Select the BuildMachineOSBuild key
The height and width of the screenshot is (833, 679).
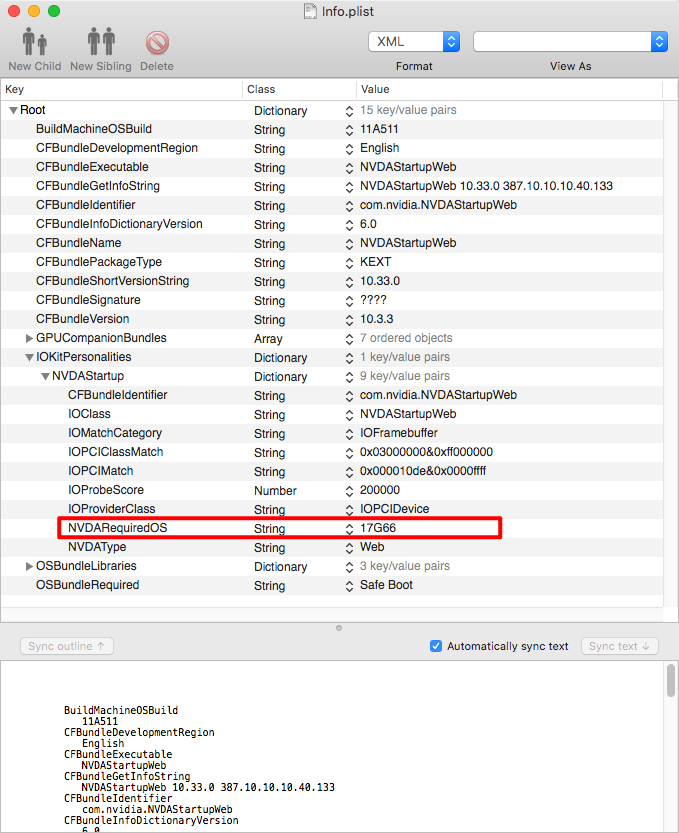click(x=94, y=129)
